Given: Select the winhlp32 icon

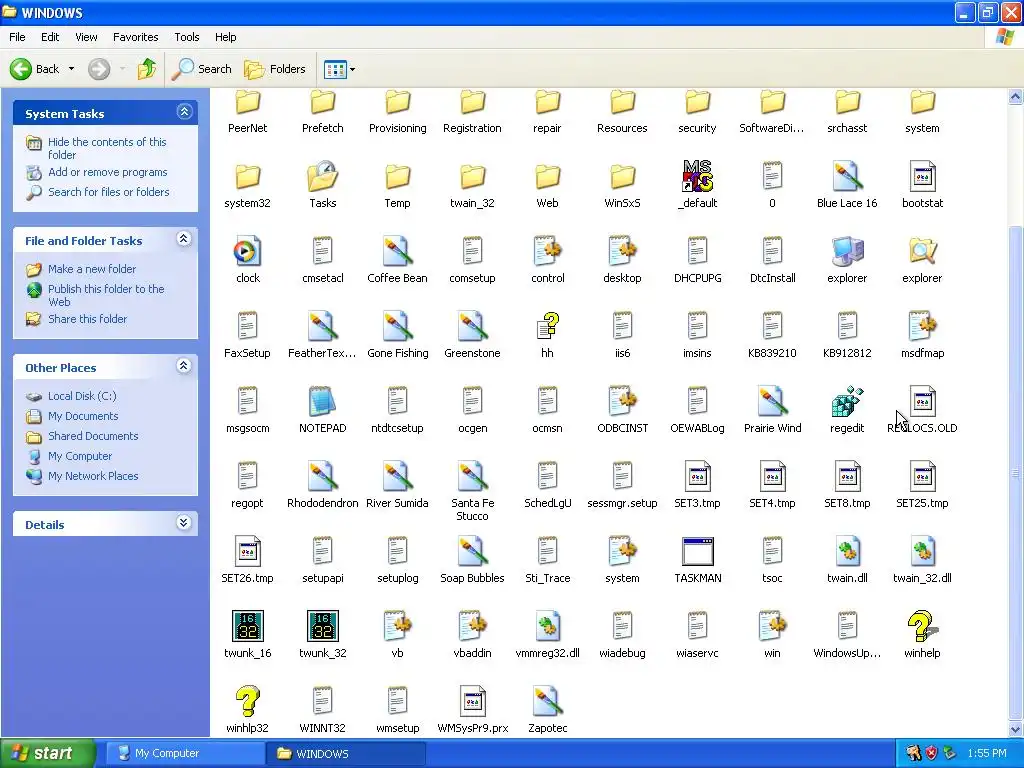Looking at the screenshot, I should pyautogui.click(x=248, y=701).
